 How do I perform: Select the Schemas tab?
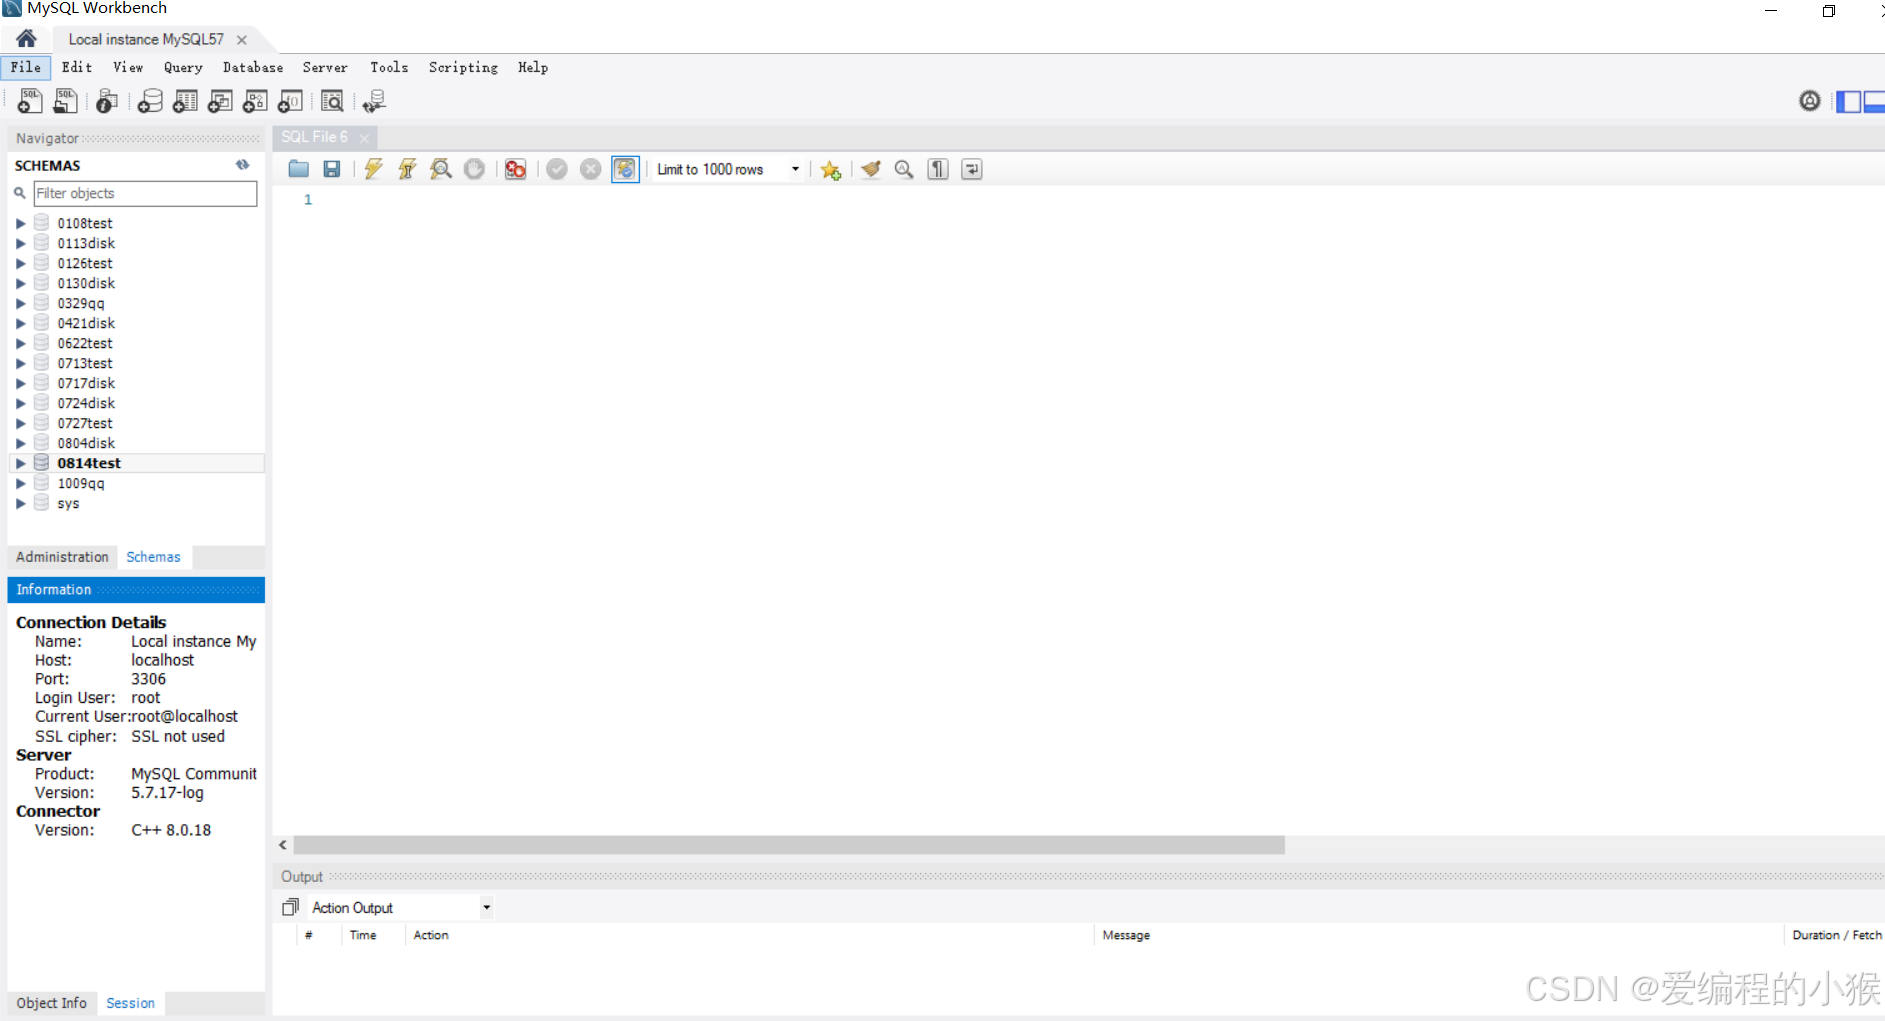(153, 557)
